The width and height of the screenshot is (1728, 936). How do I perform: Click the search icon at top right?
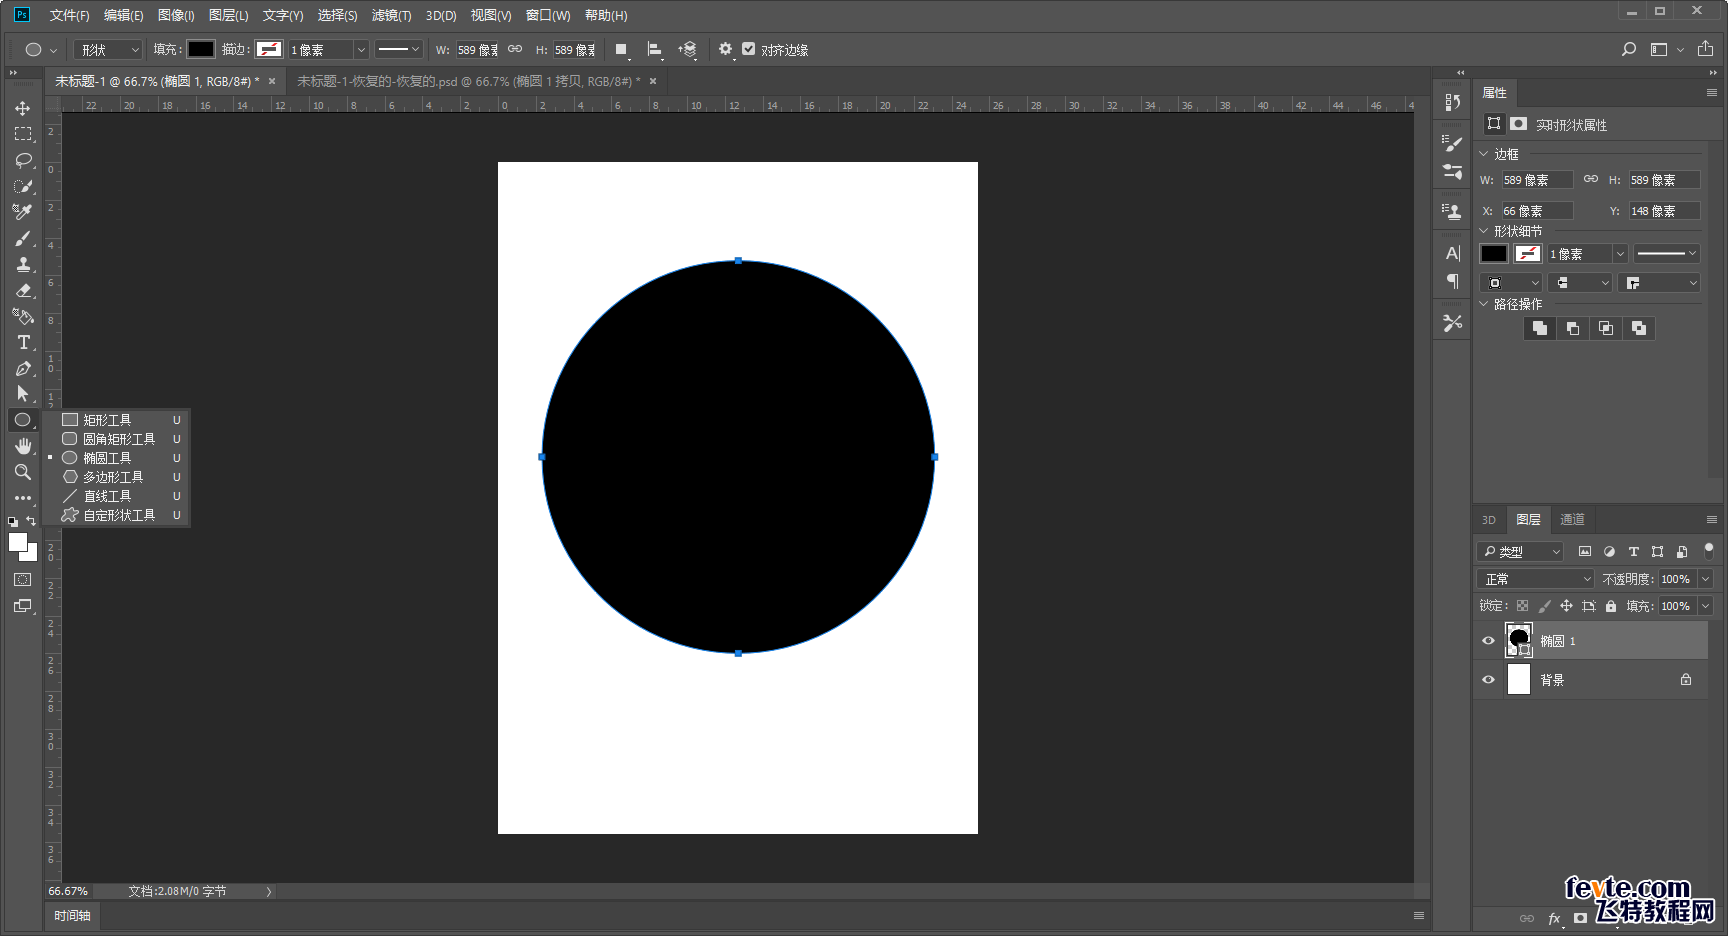coord(1629,49)
